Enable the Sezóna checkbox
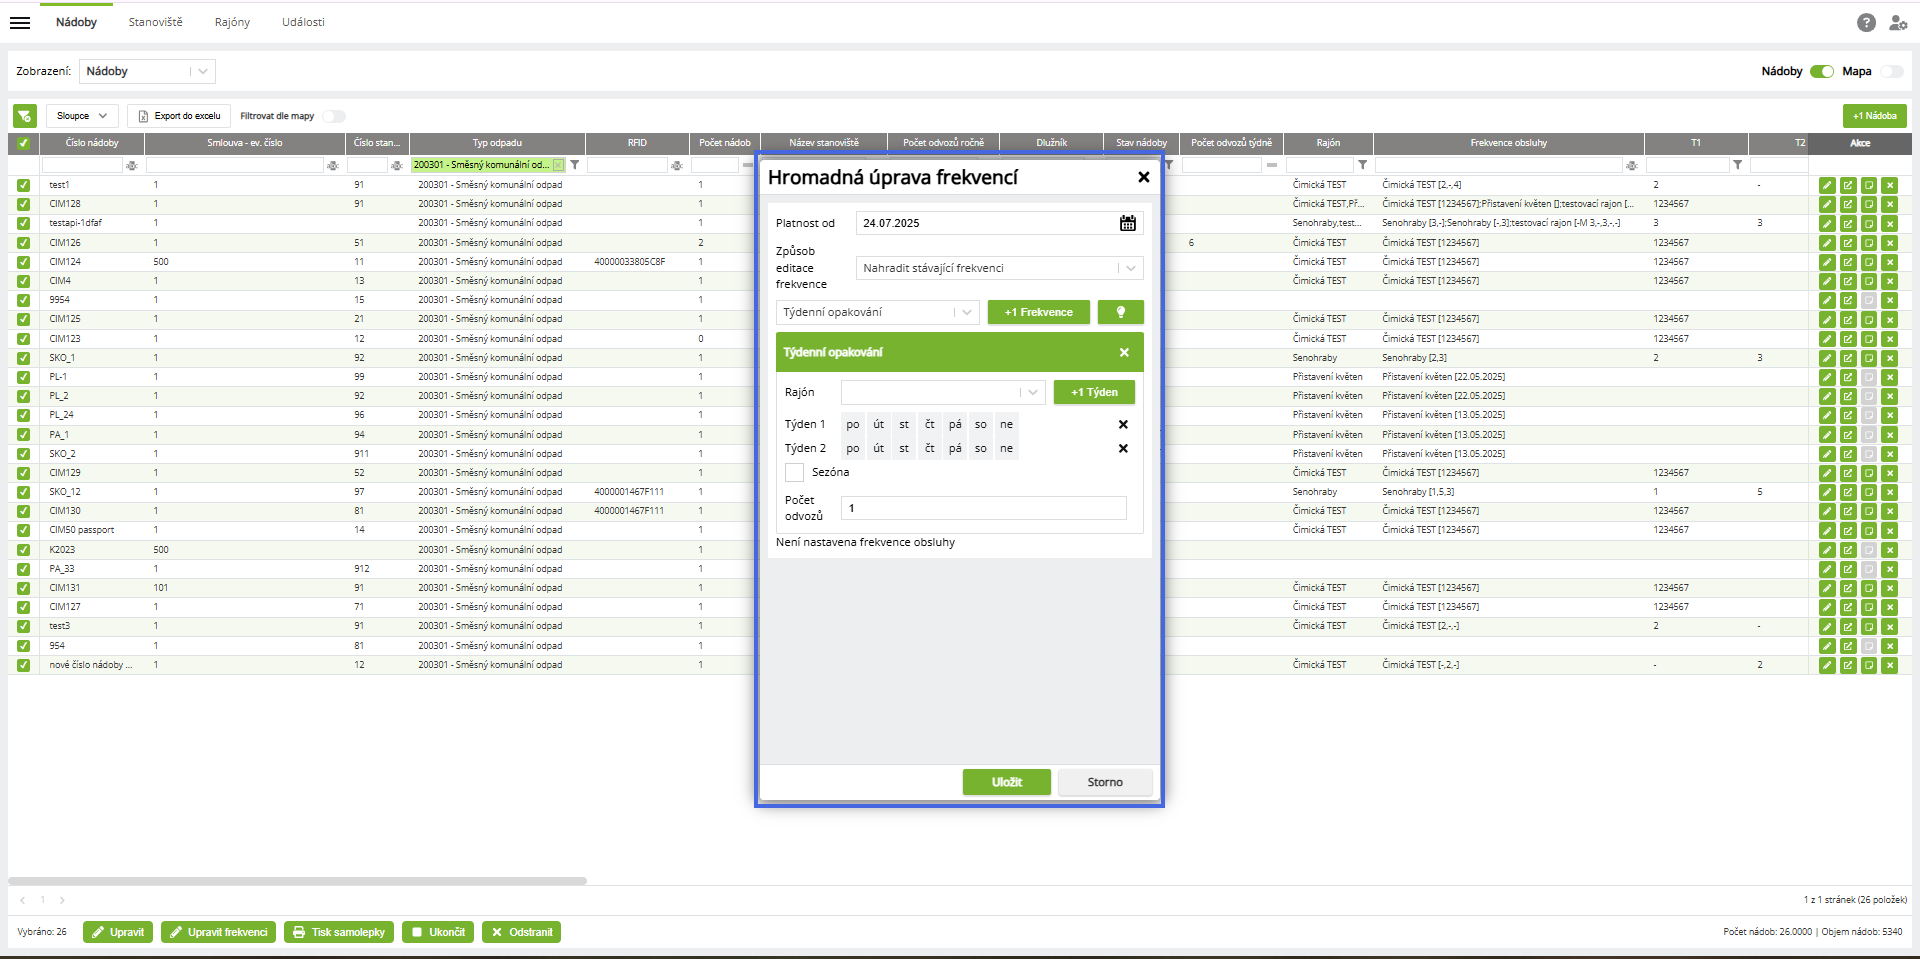 pos(795,472)
